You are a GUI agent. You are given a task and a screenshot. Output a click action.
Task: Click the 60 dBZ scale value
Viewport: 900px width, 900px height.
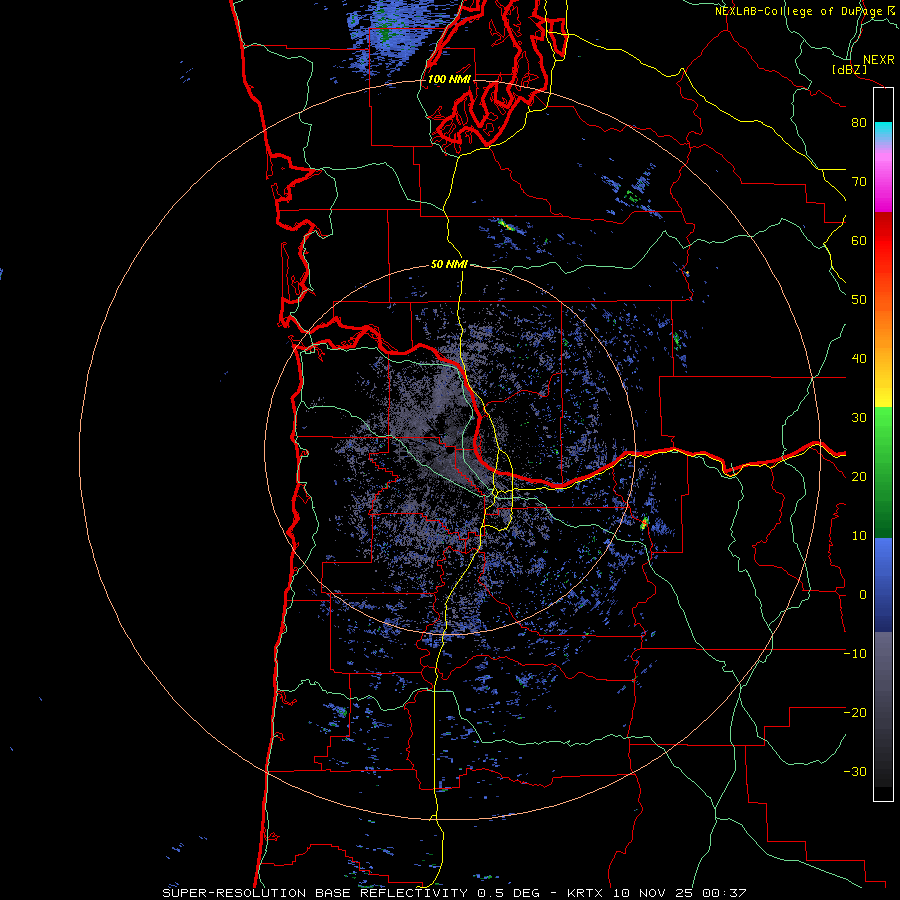click(x=859, y=241)
